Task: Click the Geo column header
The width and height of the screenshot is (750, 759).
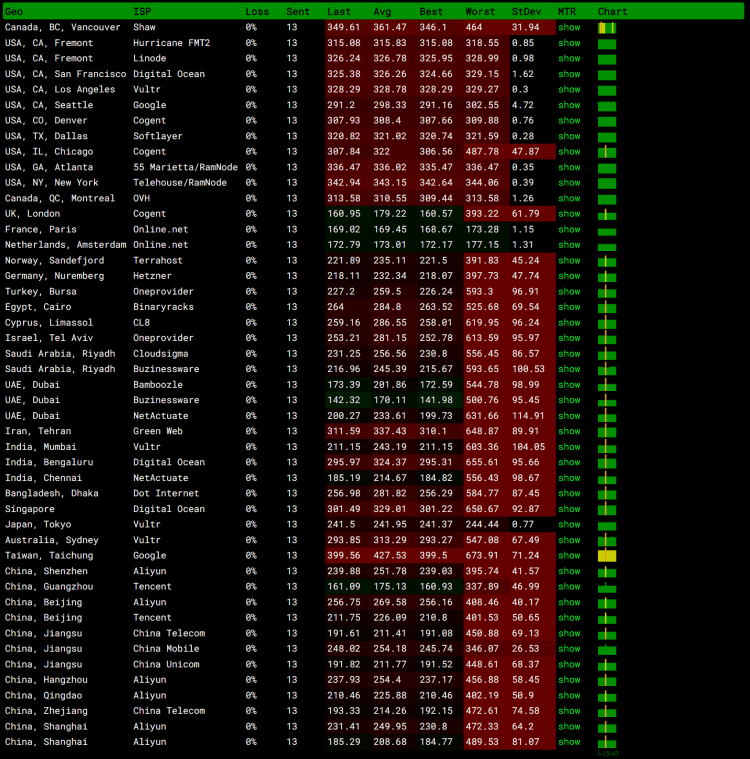Action: pos(14,12)
